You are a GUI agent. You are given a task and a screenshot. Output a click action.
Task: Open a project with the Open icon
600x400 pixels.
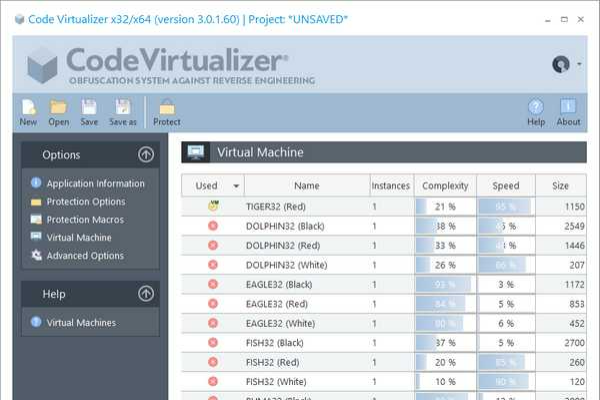click(58, 108)
